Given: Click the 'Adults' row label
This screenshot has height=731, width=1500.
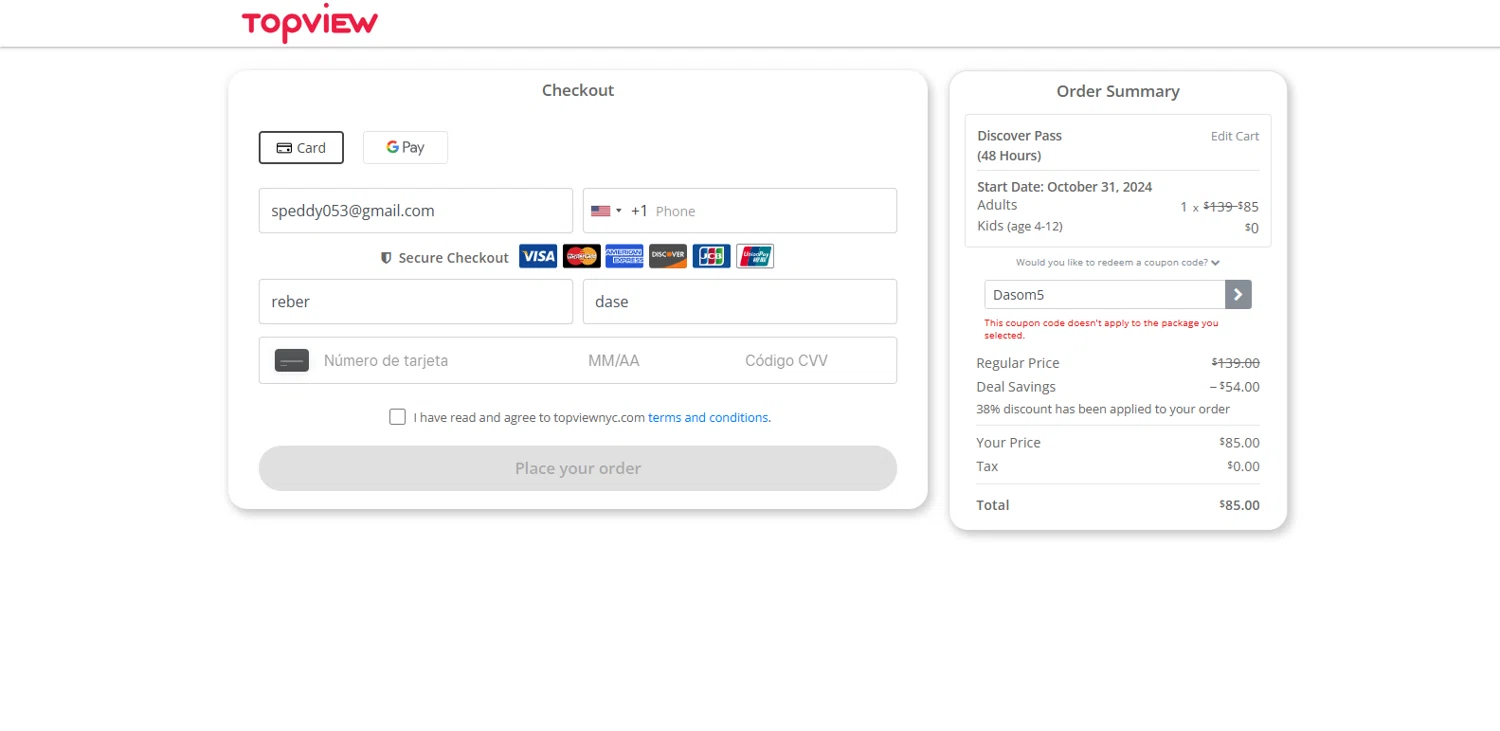Looking at the screenshot, I should pos(997,205).
